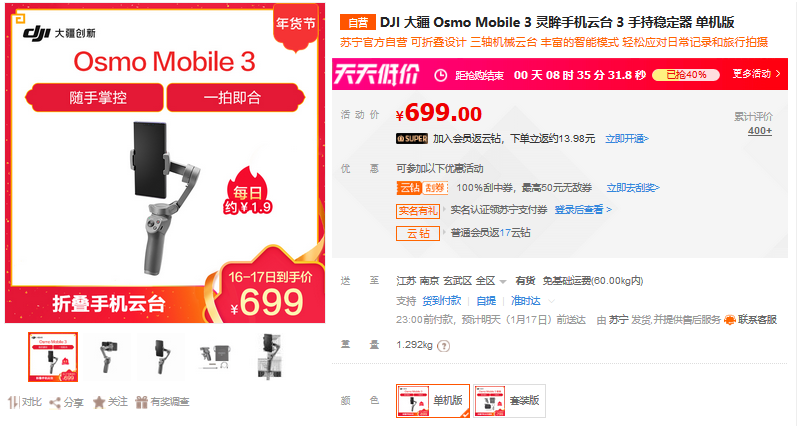Open the 400+ cumulative reviews link

[760, 131]
